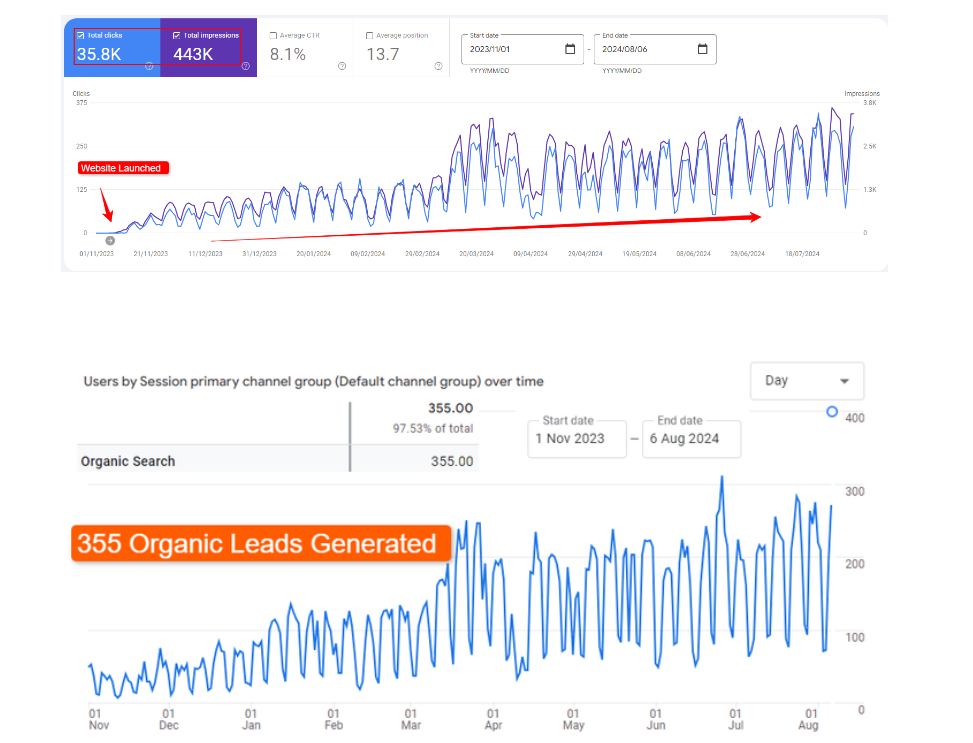Open help icon on Total impressions card
Viewport: 973px width, 743px height.
coord(246,66)
